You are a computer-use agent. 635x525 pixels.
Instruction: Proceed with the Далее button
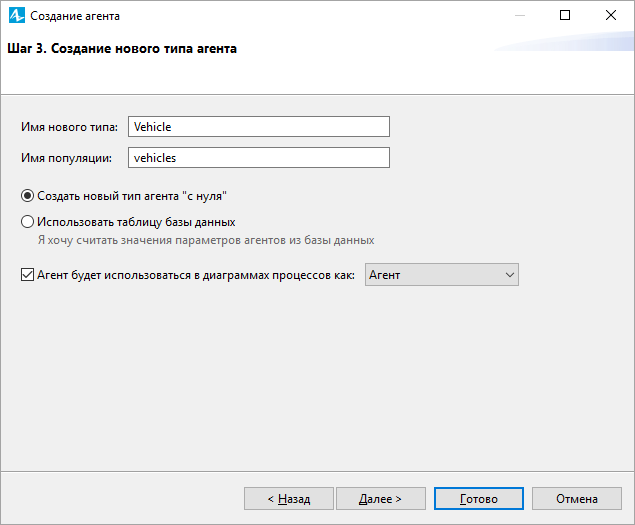(x=381, y=499)
